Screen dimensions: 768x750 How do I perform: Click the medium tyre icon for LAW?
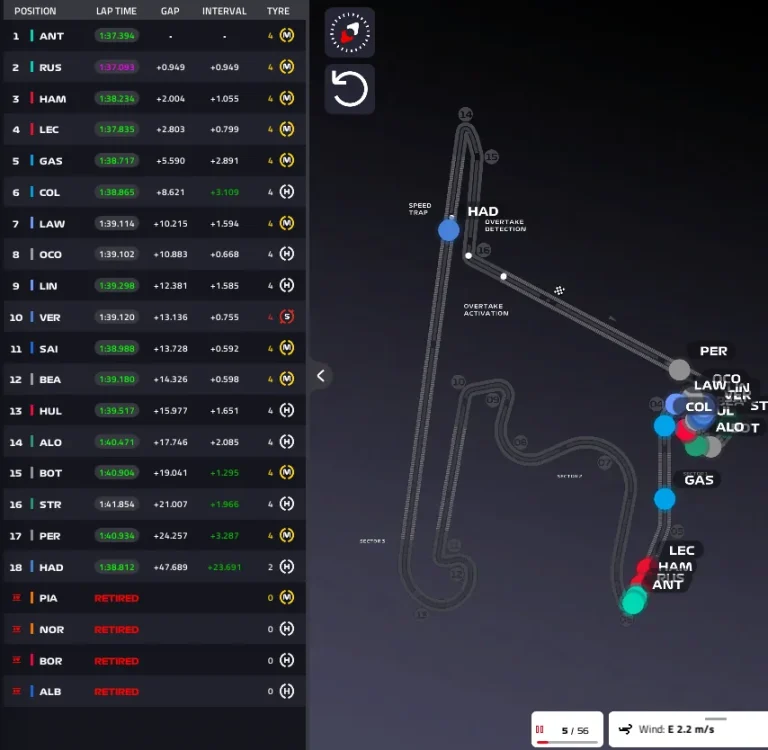click(x=287, y=223)
